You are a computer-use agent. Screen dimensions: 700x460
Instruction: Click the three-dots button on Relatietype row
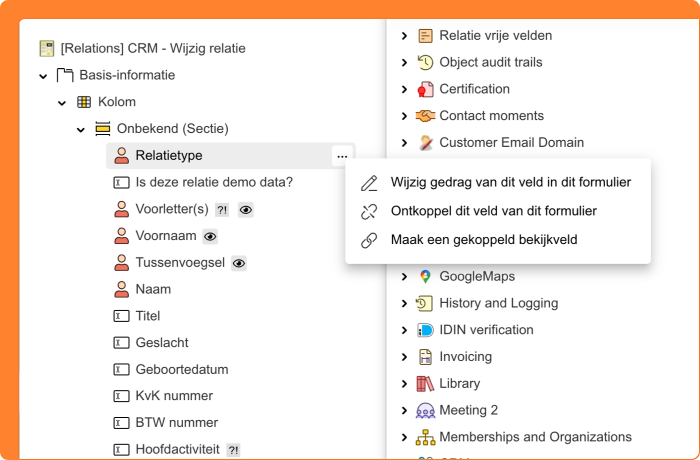[342, 156]
